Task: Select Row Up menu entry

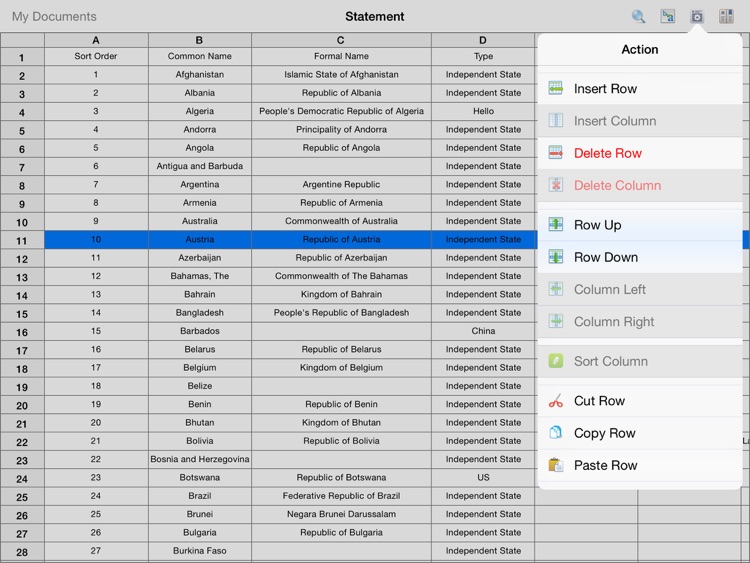Action: pyautogui.click(x=640, y=225)
